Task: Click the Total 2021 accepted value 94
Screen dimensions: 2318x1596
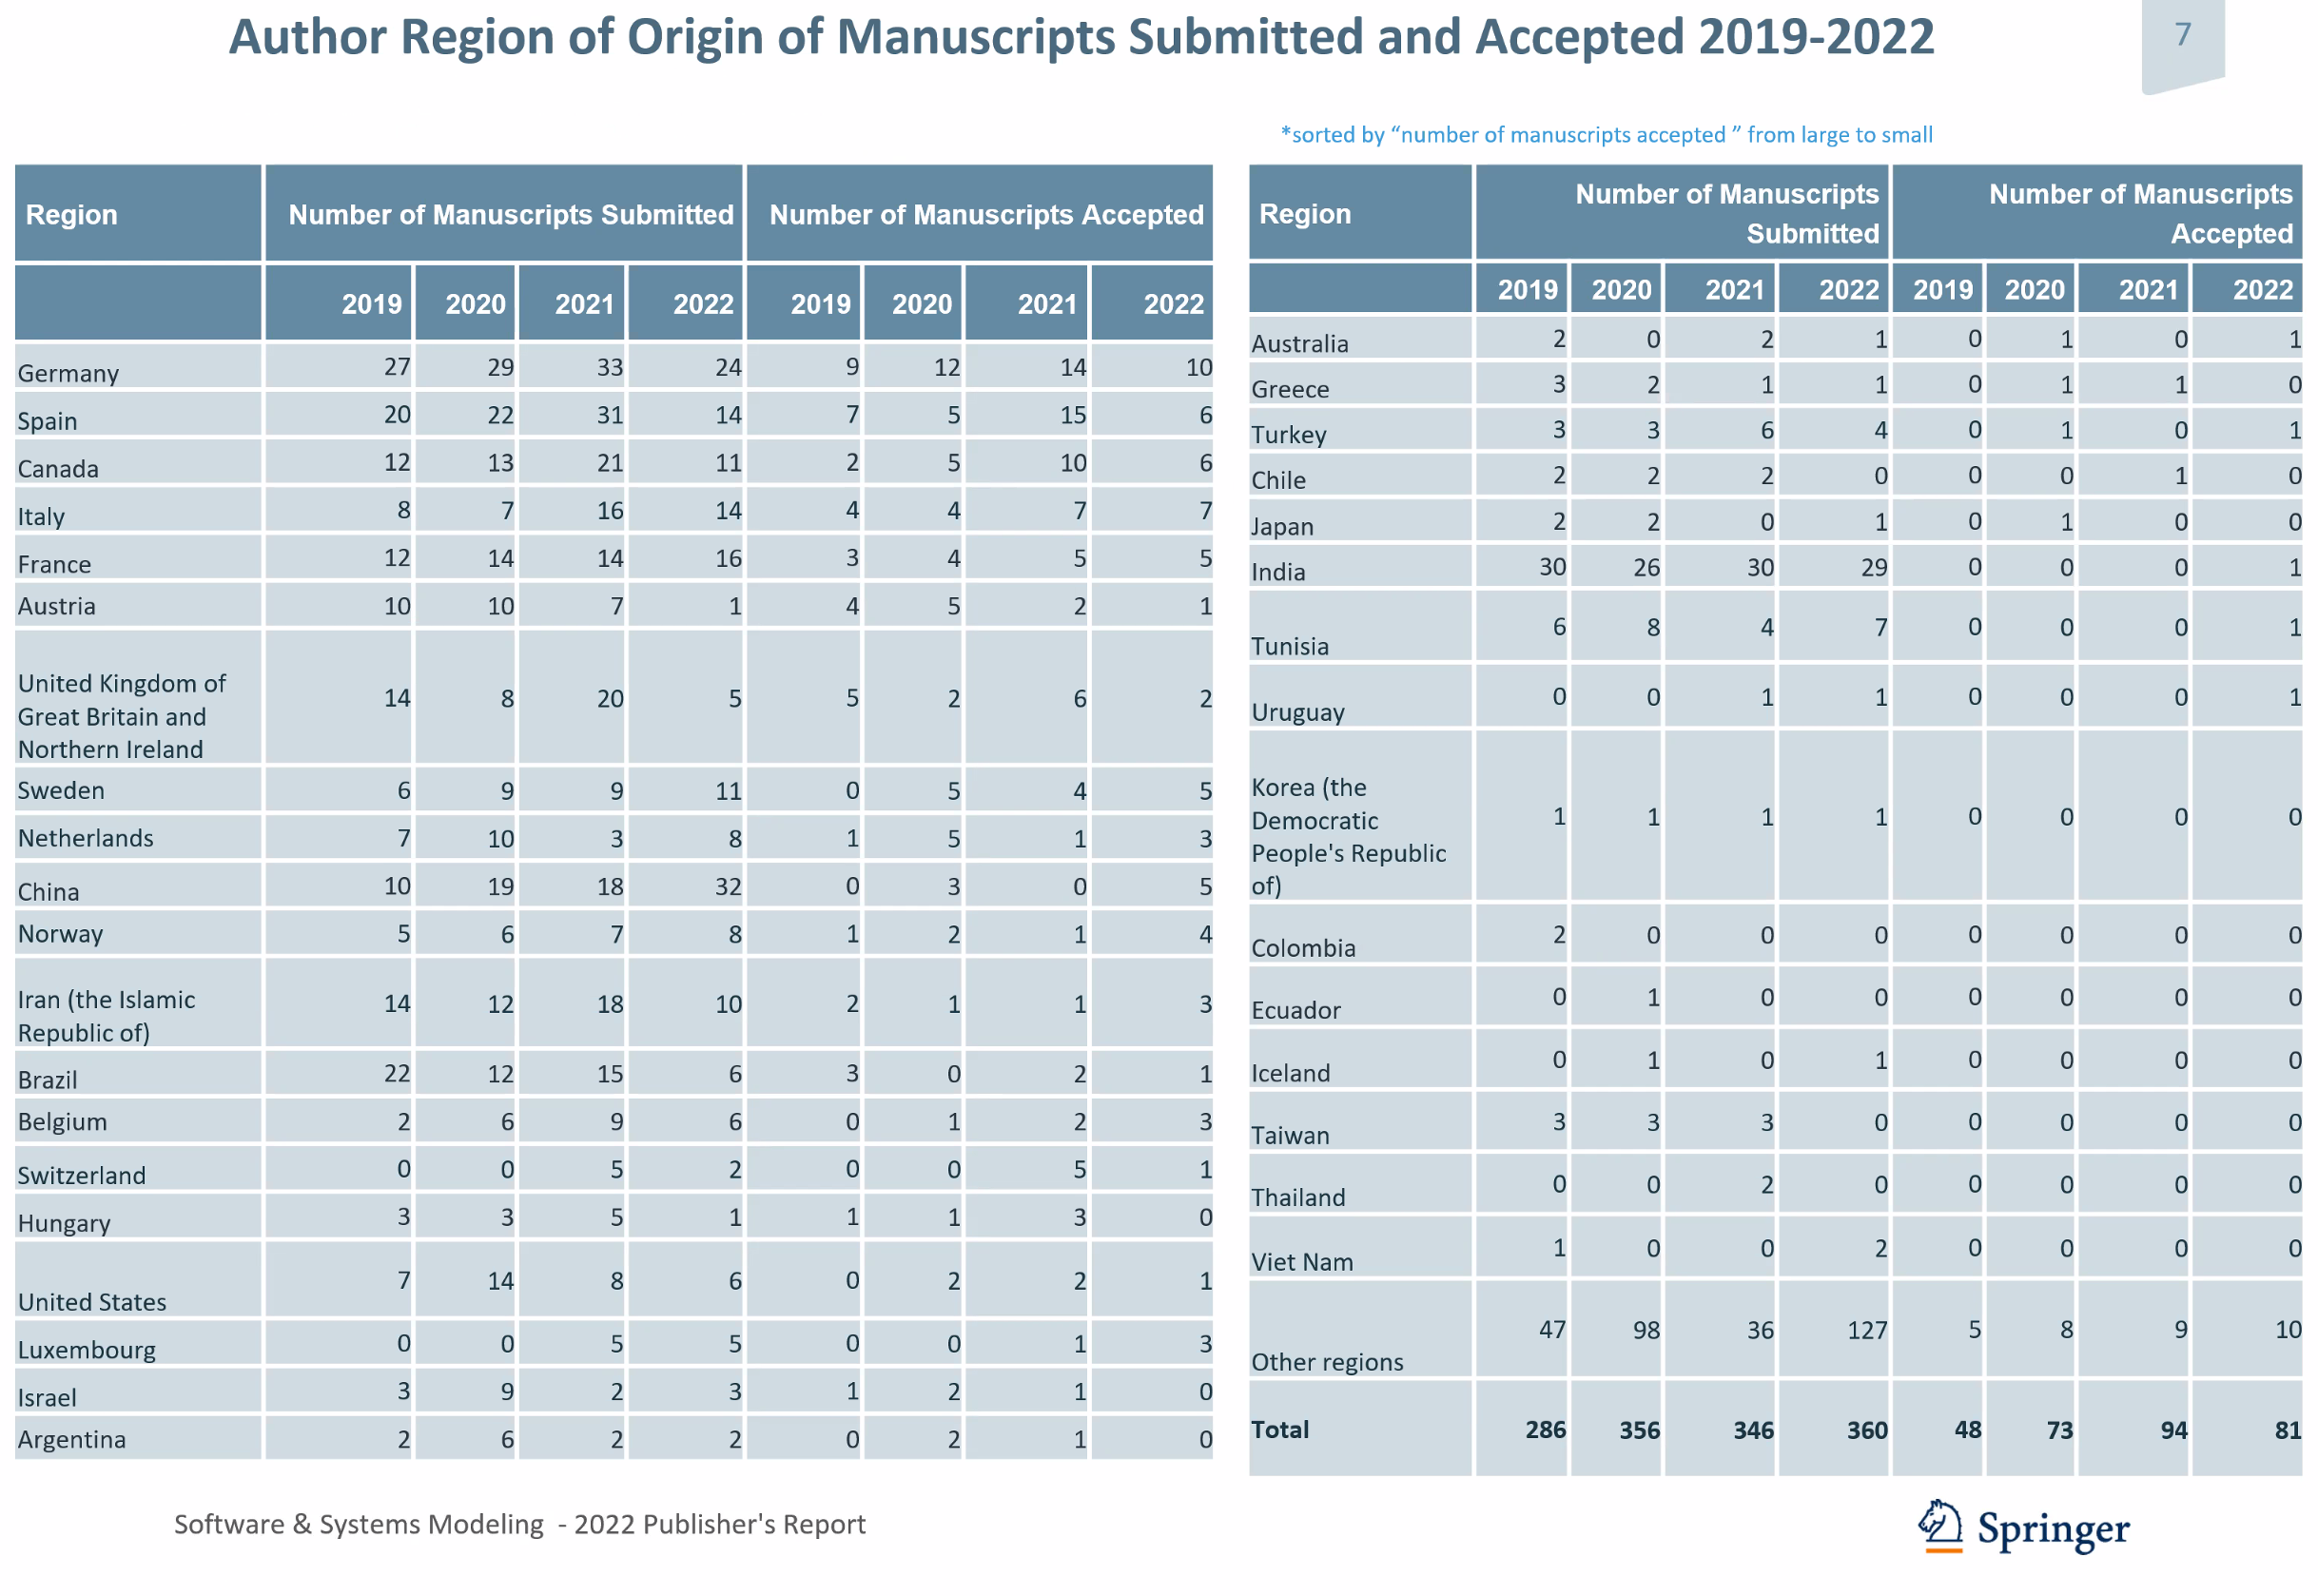Action: [x=2173, y=1430]
